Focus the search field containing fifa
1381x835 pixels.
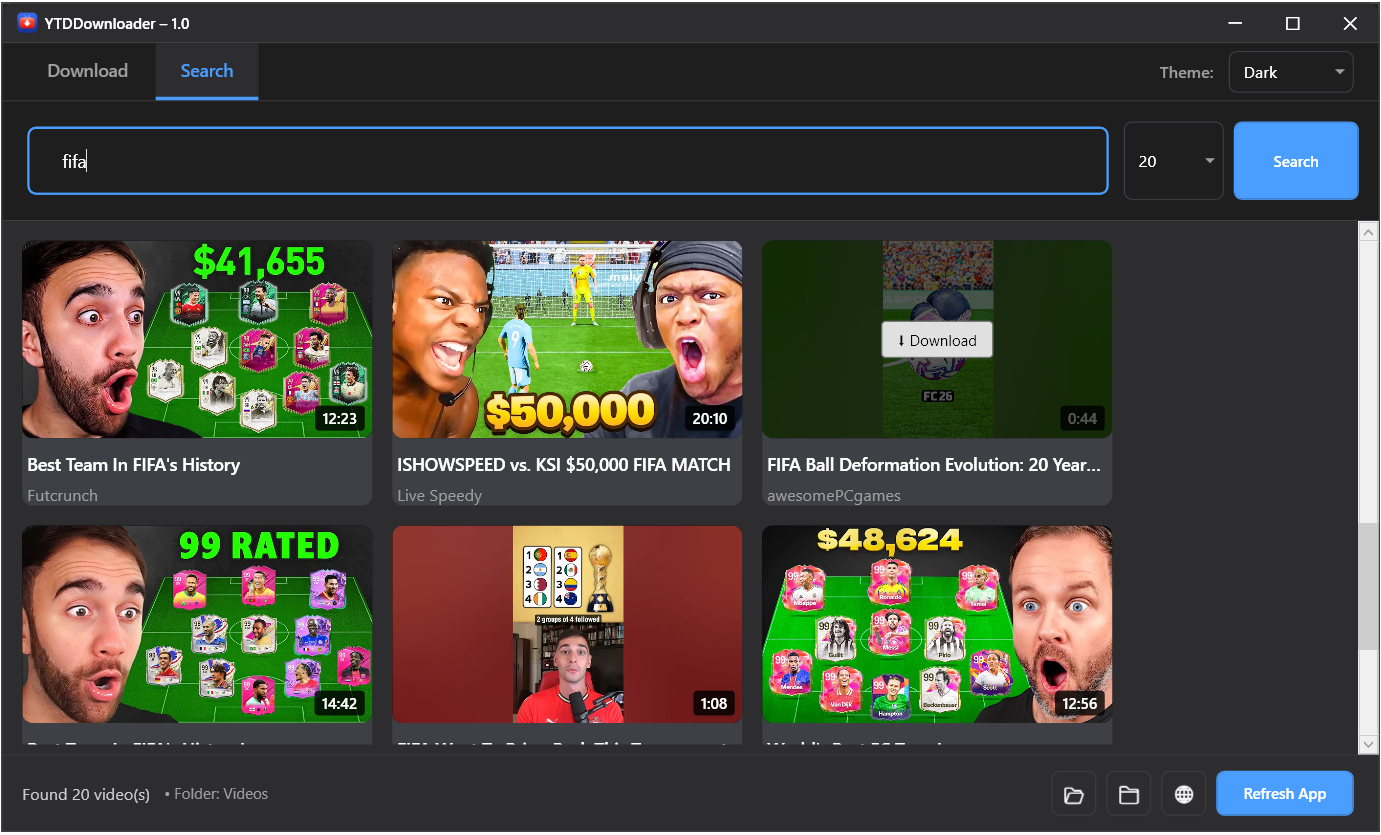[568, 161]
